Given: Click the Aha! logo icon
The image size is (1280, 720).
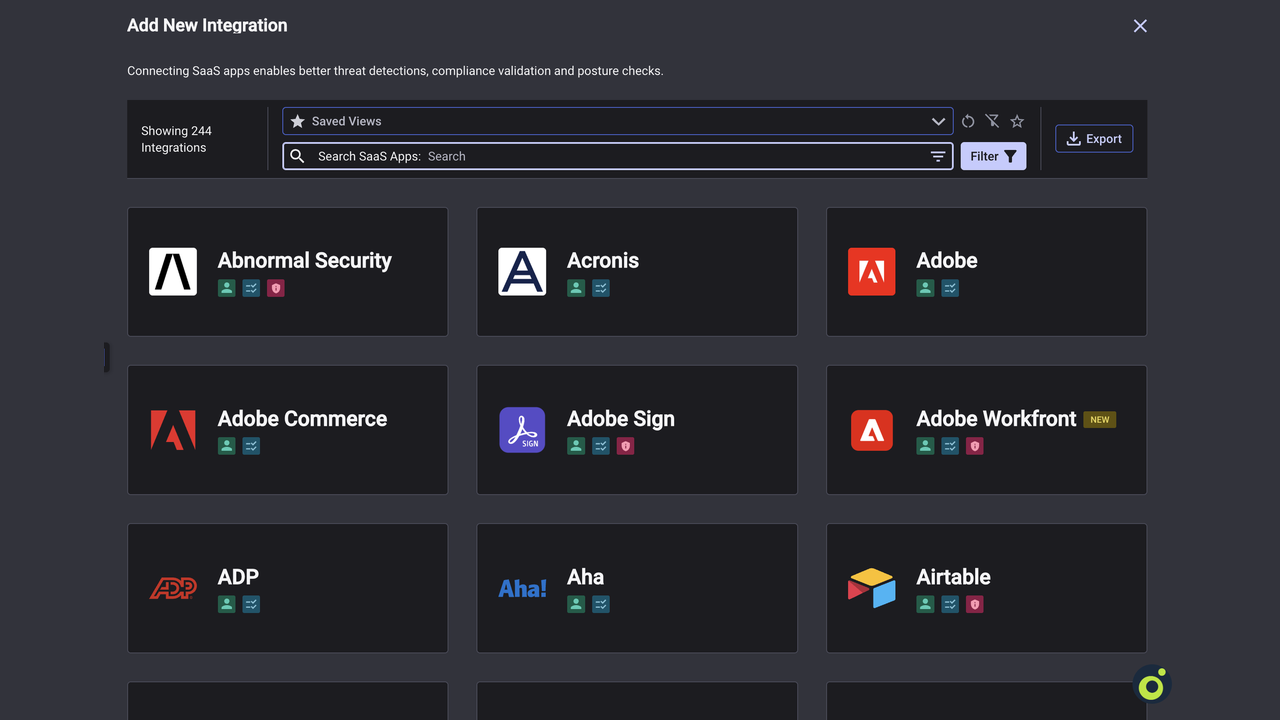Looking at the screenshot, I should tap(522, 588).
